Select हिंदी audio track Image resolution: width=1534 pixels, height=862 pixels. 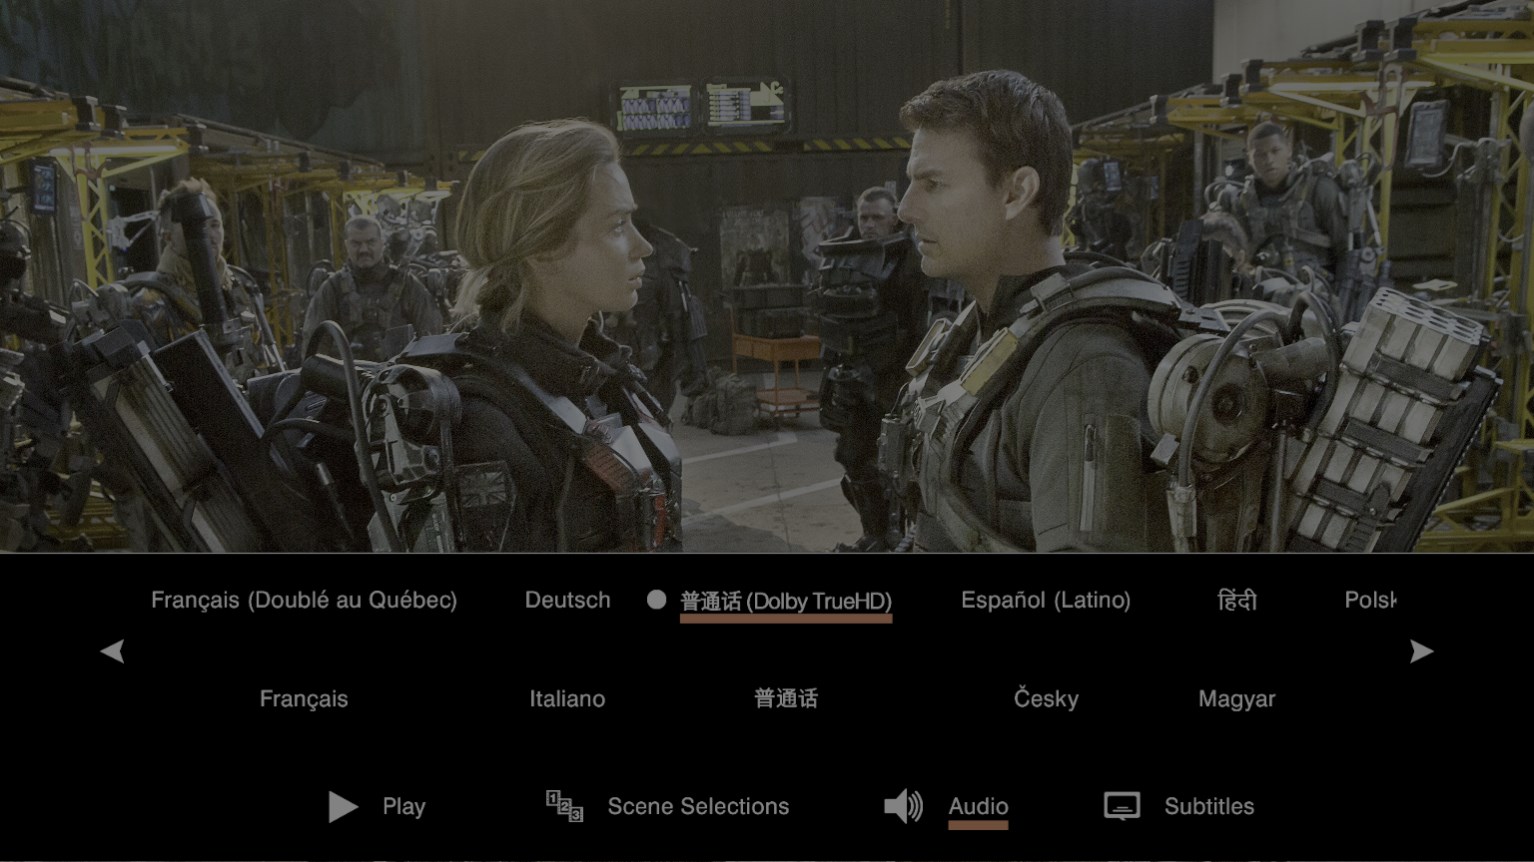point(1237,600)
